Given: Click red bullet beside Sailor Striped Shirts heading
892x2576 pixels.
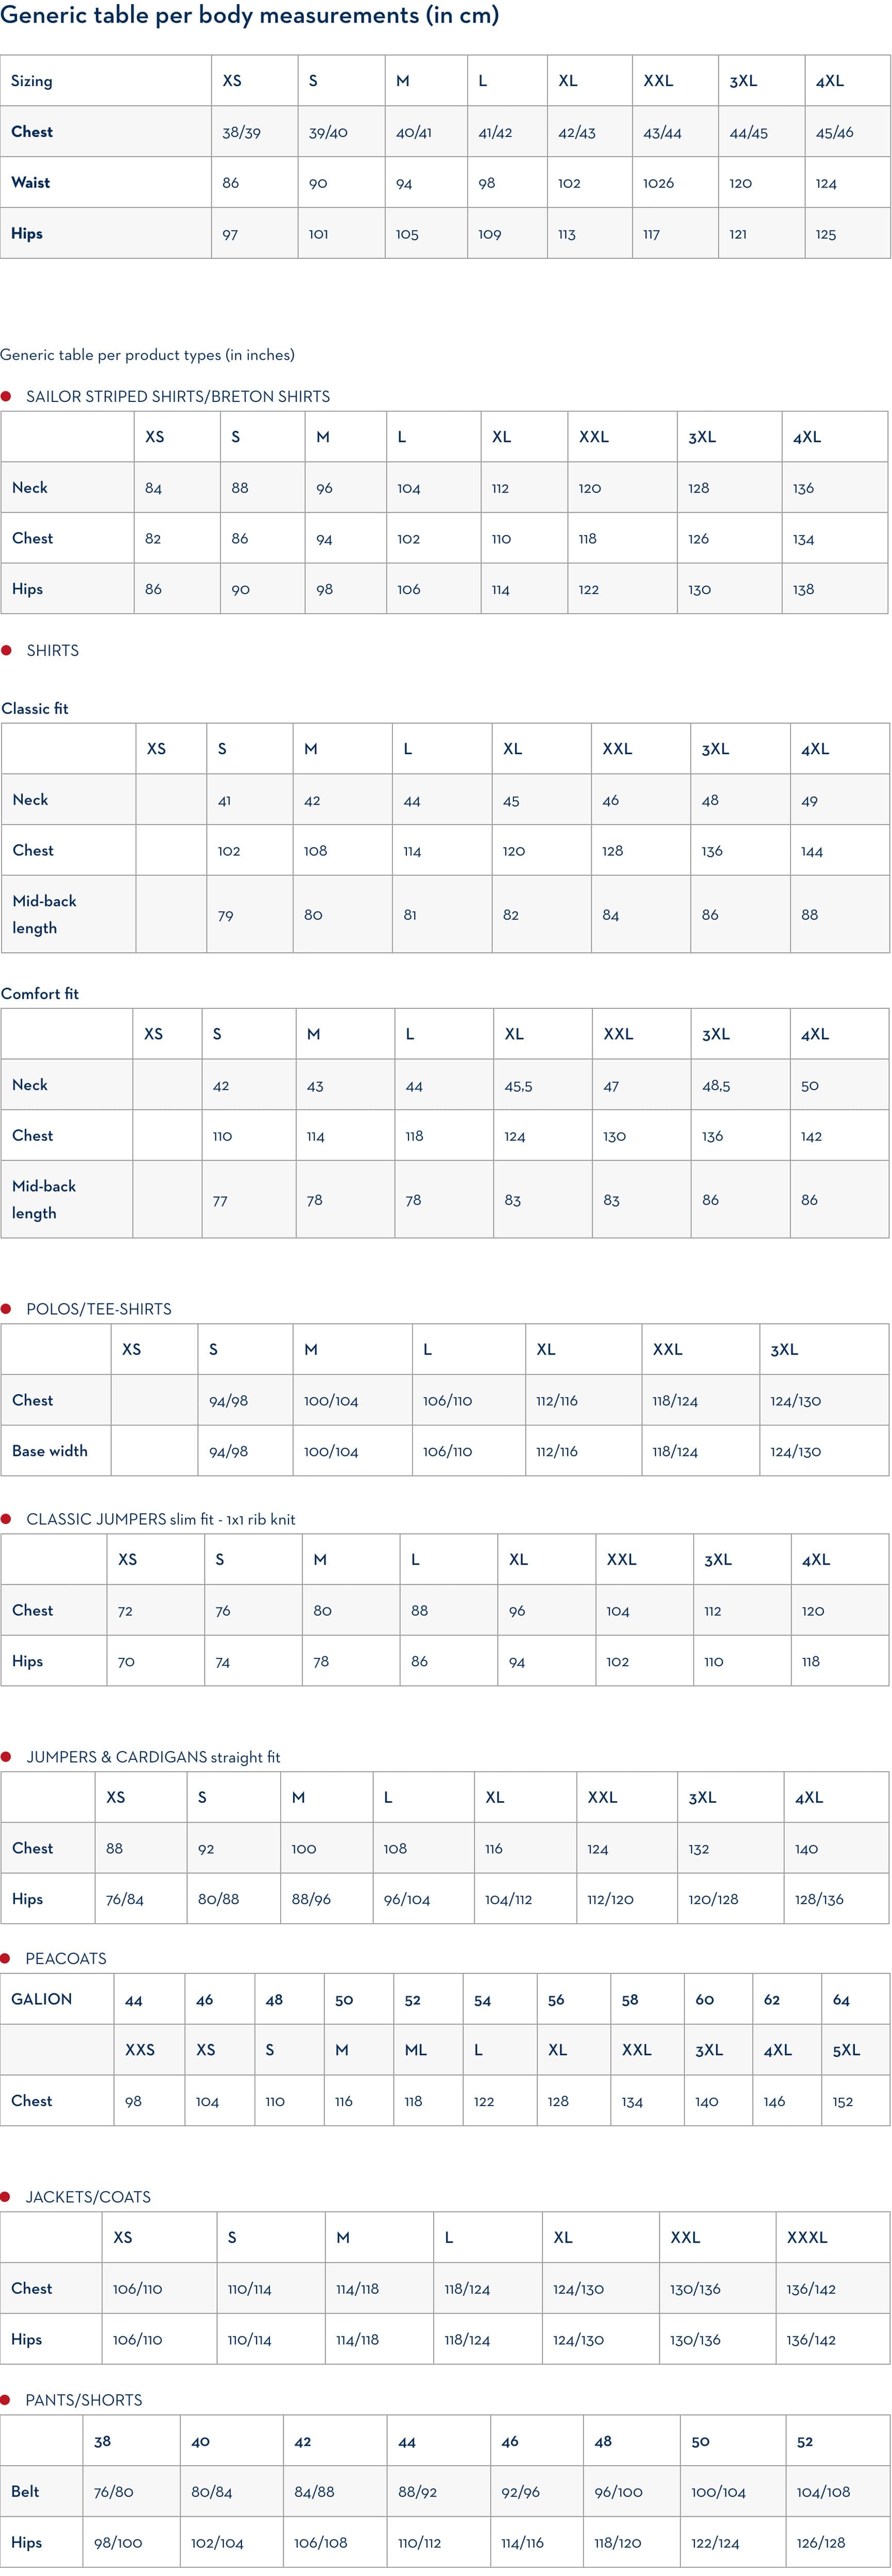Looking at the screenshot, I should [6, 396].
